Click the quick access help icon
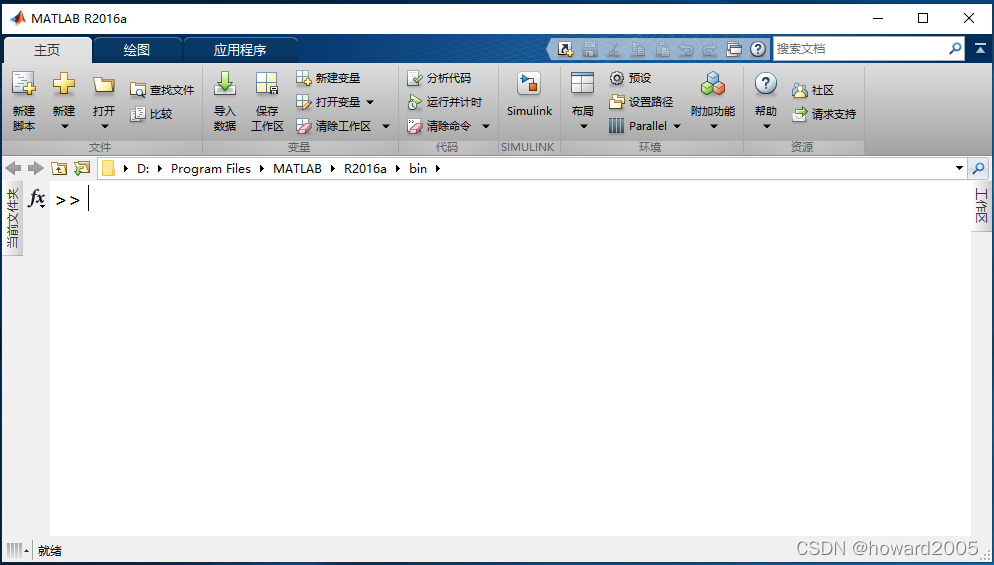Viewport: 994px width, 565px height. coord(758,49)
